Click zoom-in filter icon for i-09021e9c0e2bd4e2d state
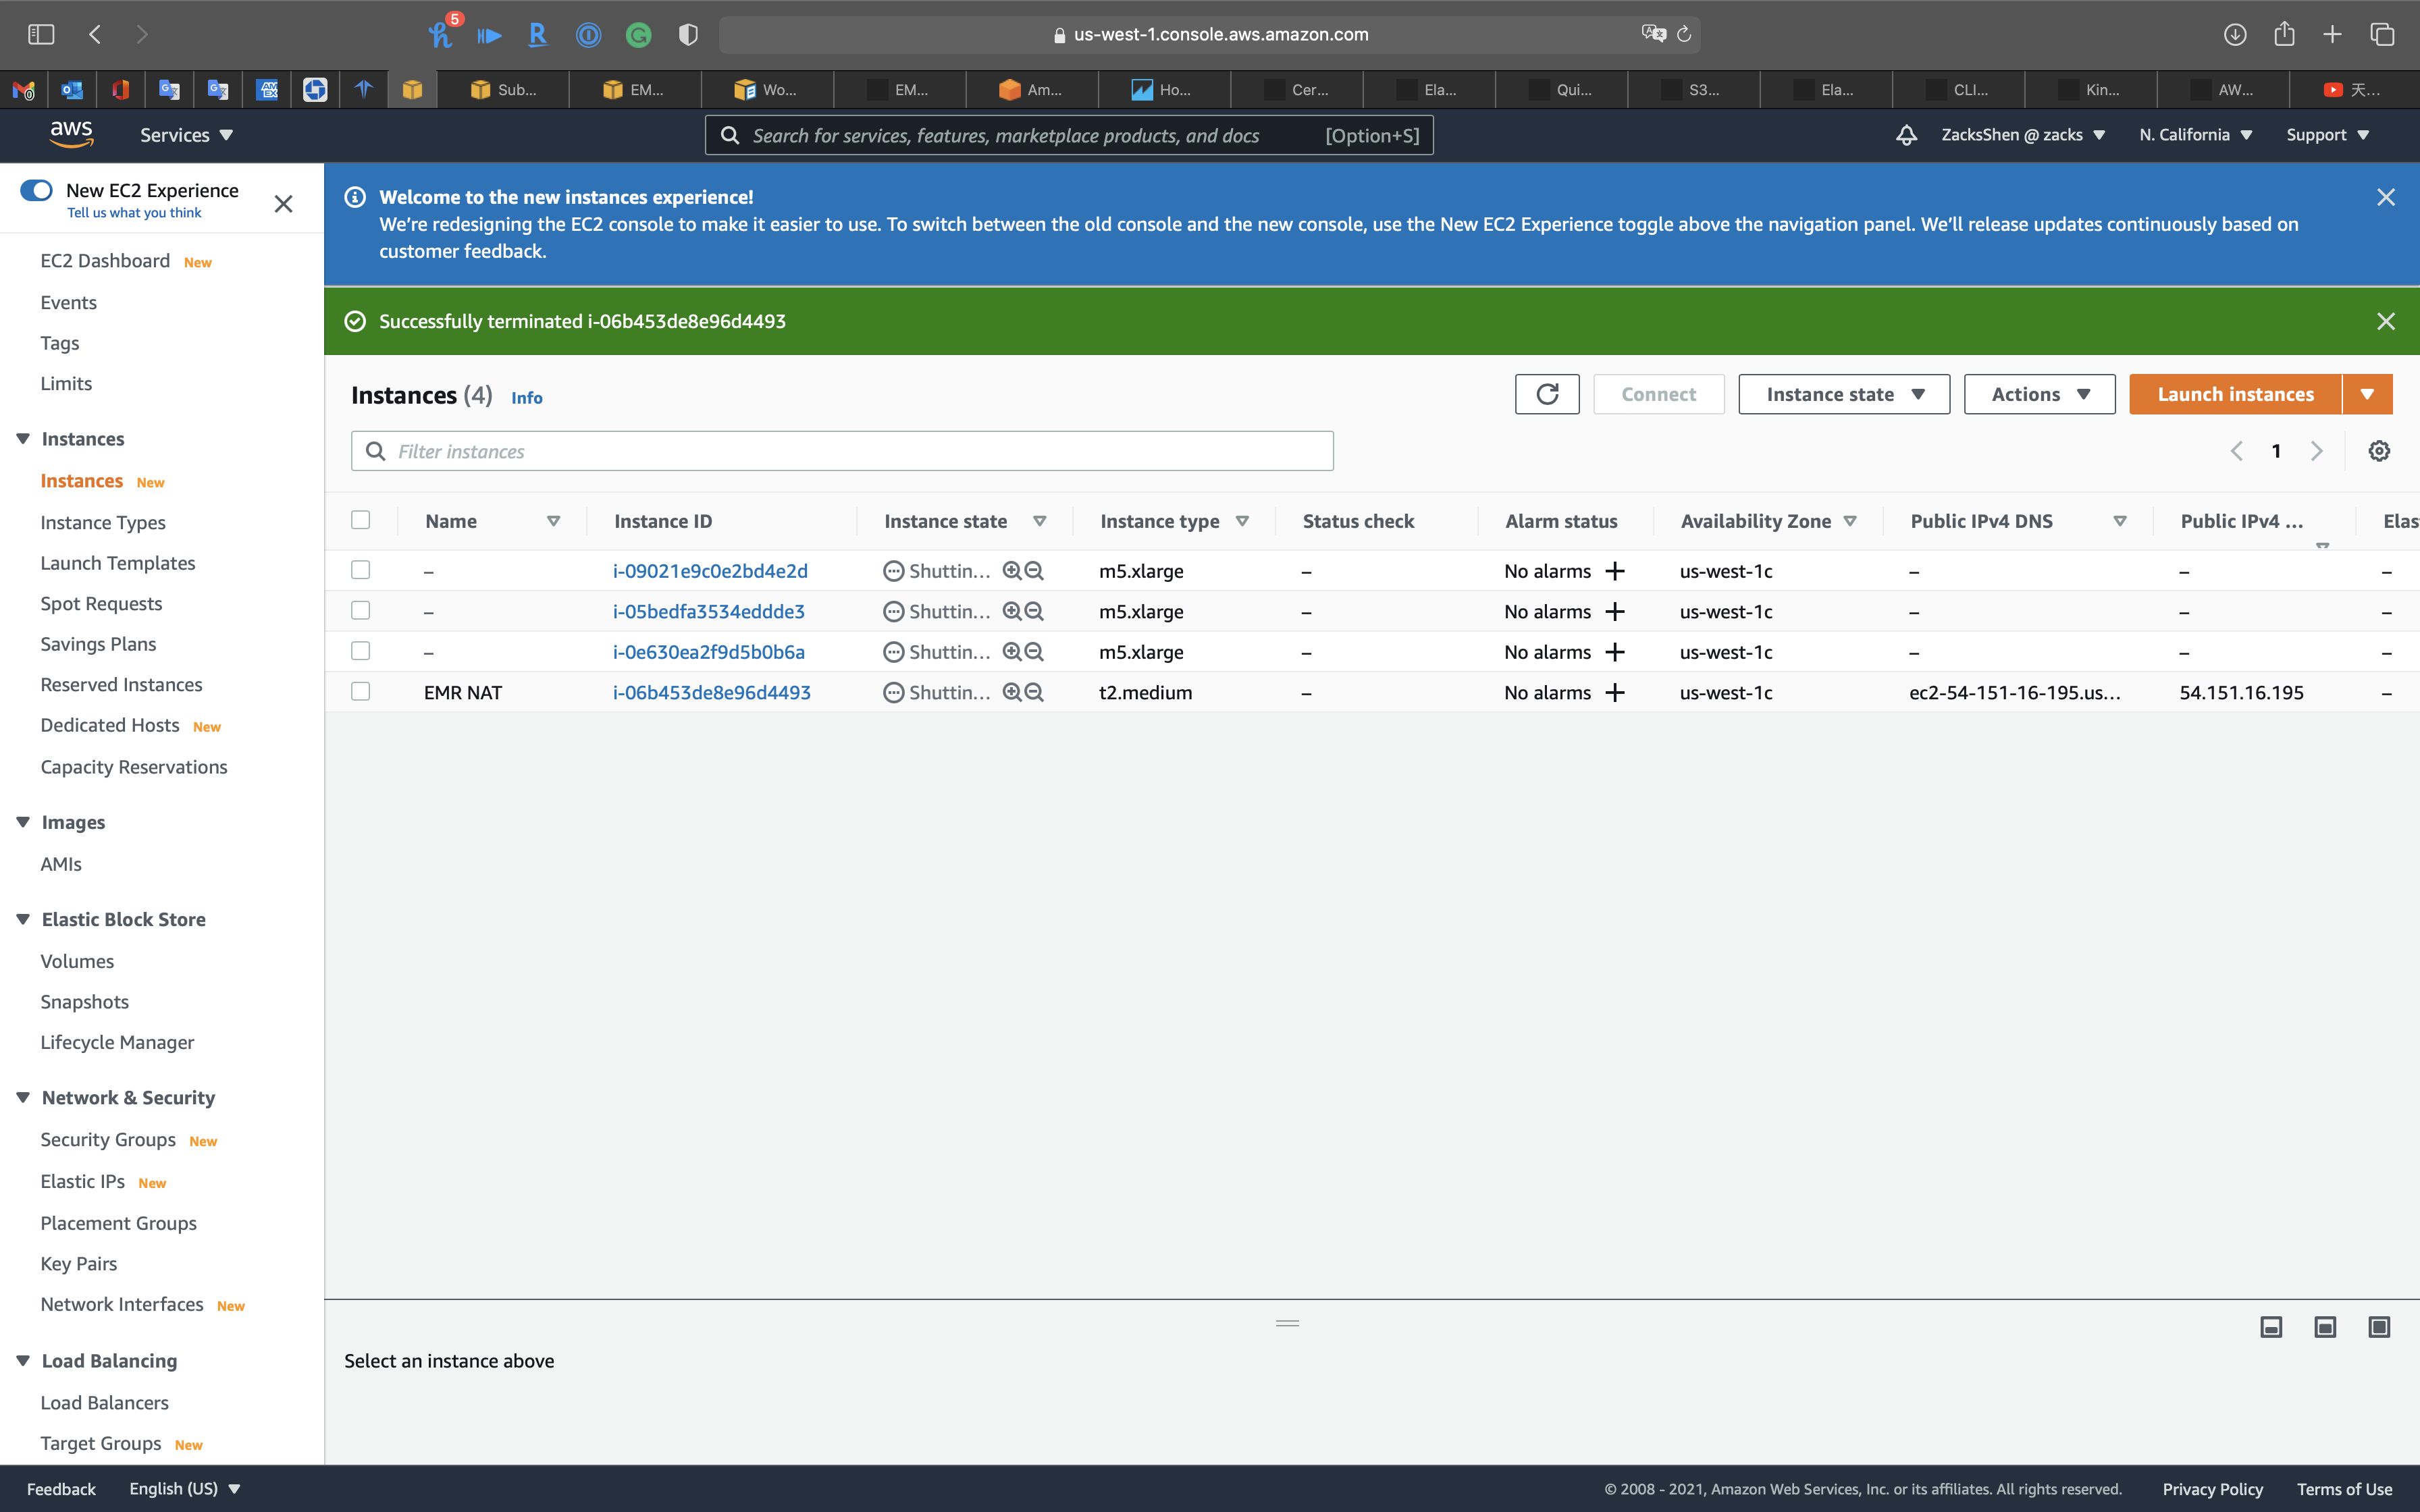 [1012, 571]
